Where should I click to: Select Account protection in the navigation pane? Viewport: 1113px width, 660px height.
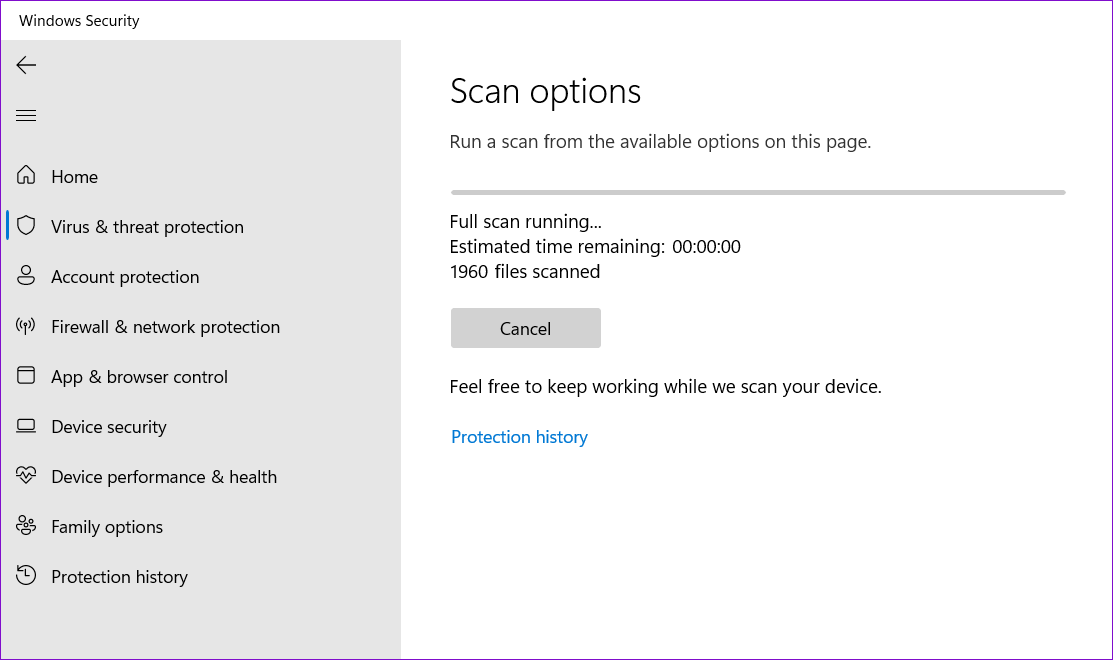point(124,276)
